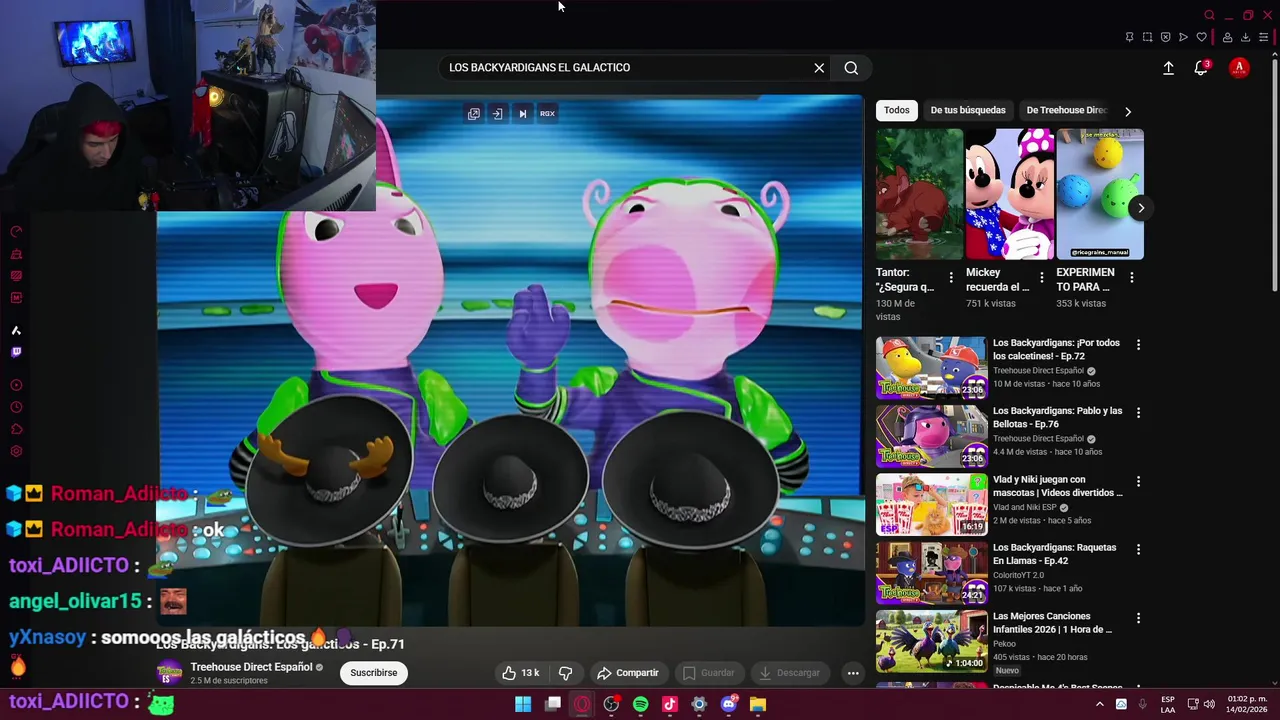Open Opera sidebar settings gear
The height and width of the screenshot is (720, 1280).
tap(16, 451)
